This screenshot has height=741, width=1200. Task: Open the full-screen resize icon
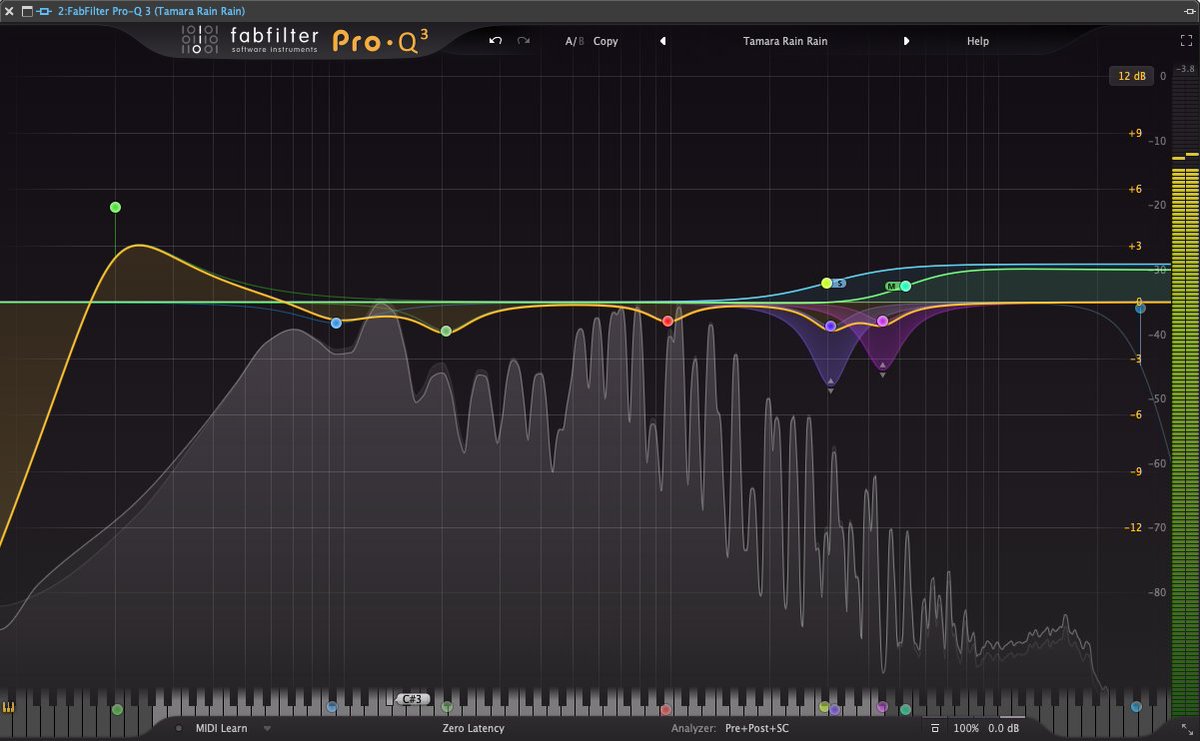1184,41
